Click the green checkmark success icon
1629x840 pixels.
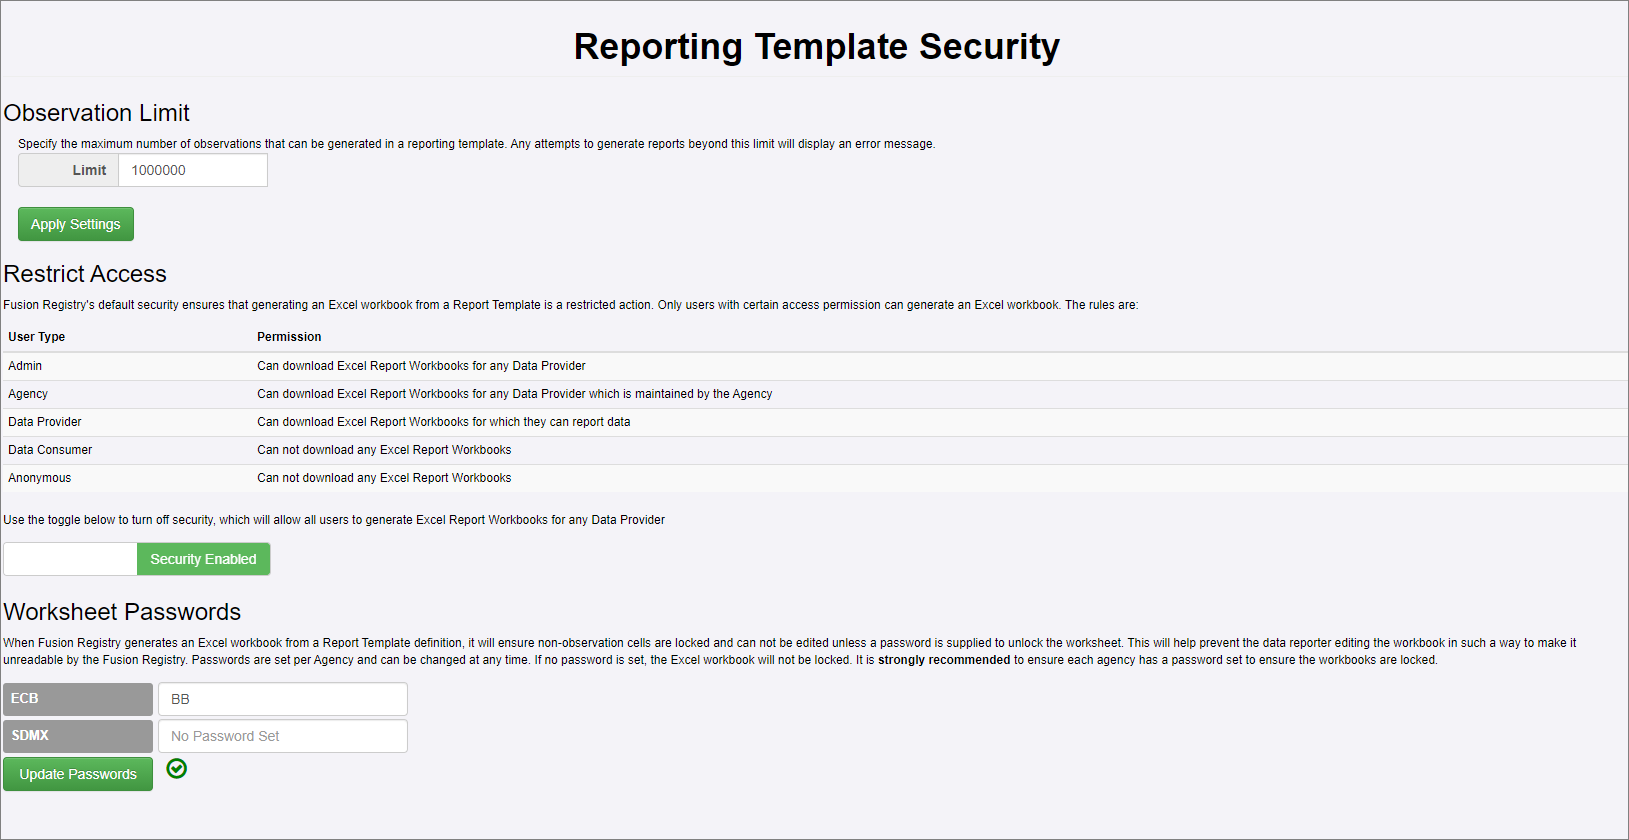[x=177, y=768]
